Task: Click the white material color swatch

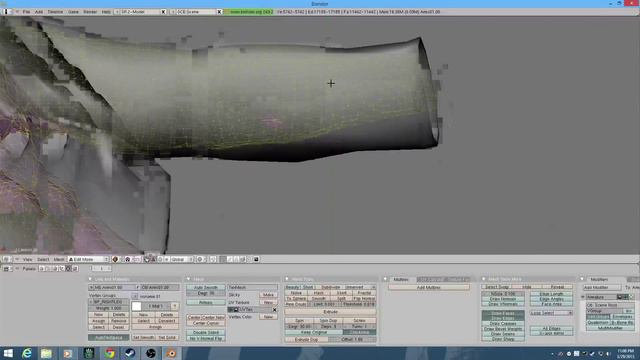Action: [x=137, y=306]
